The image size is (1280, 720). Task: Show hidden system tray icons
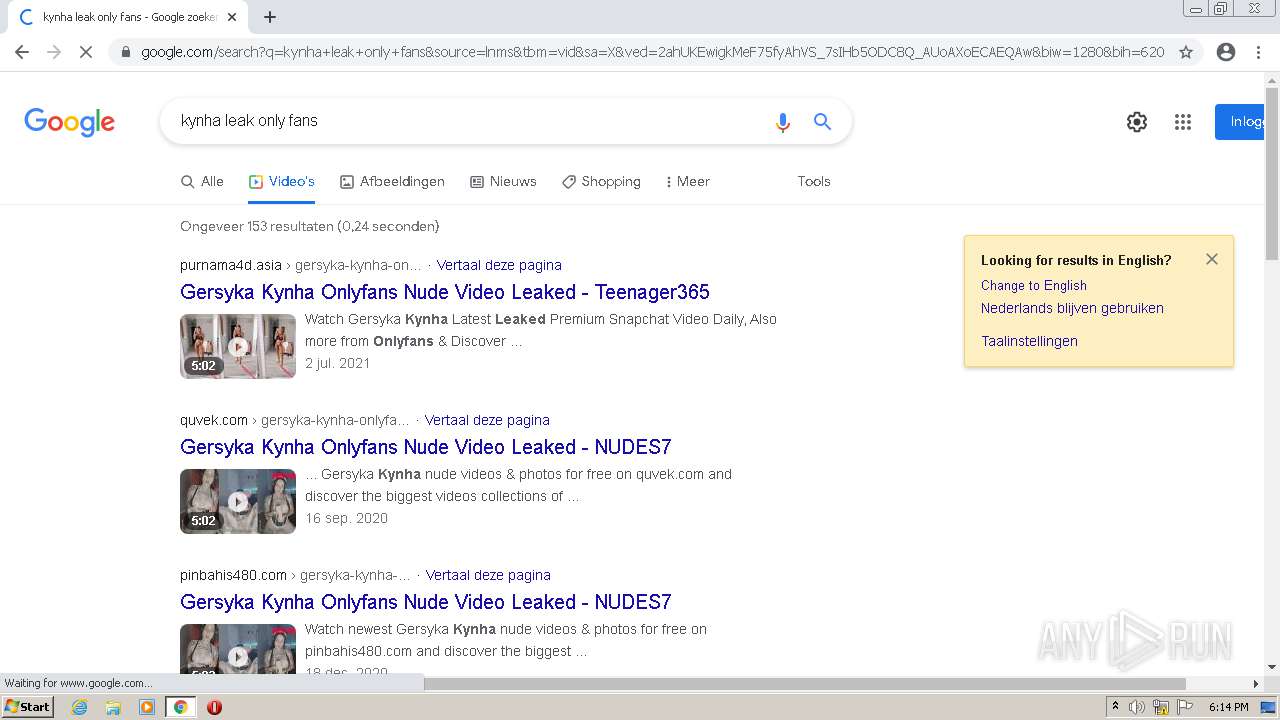1115,707
